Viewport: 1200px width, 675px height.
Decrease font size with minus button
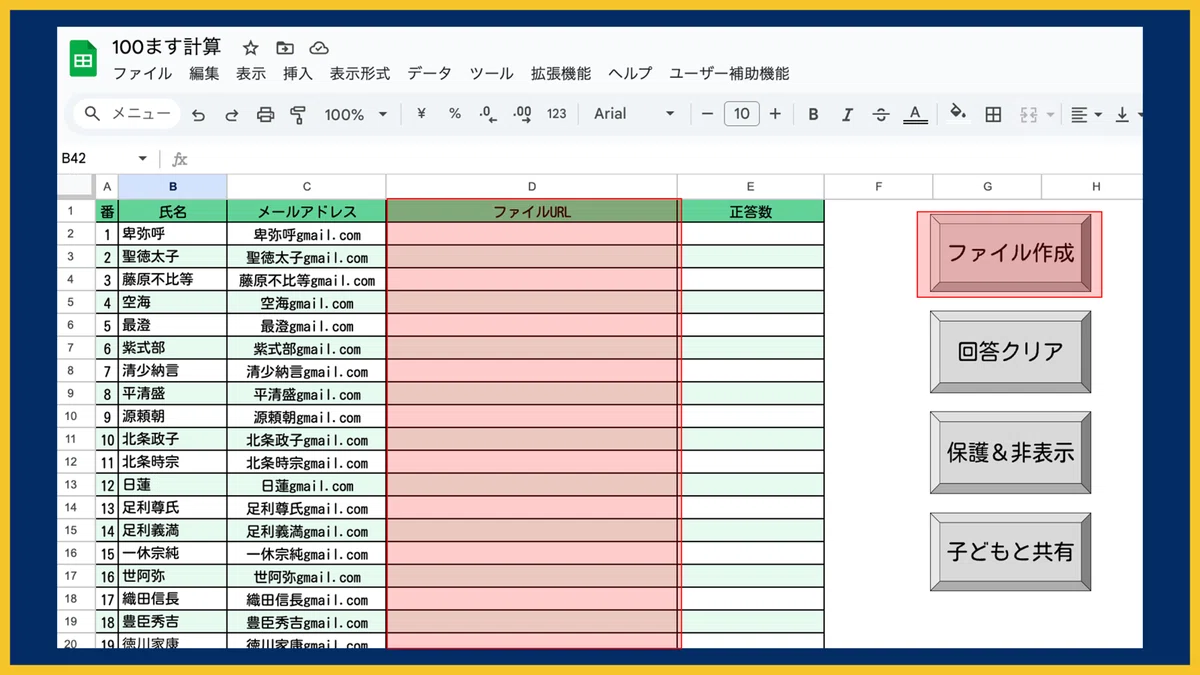[x=708, y=114]
